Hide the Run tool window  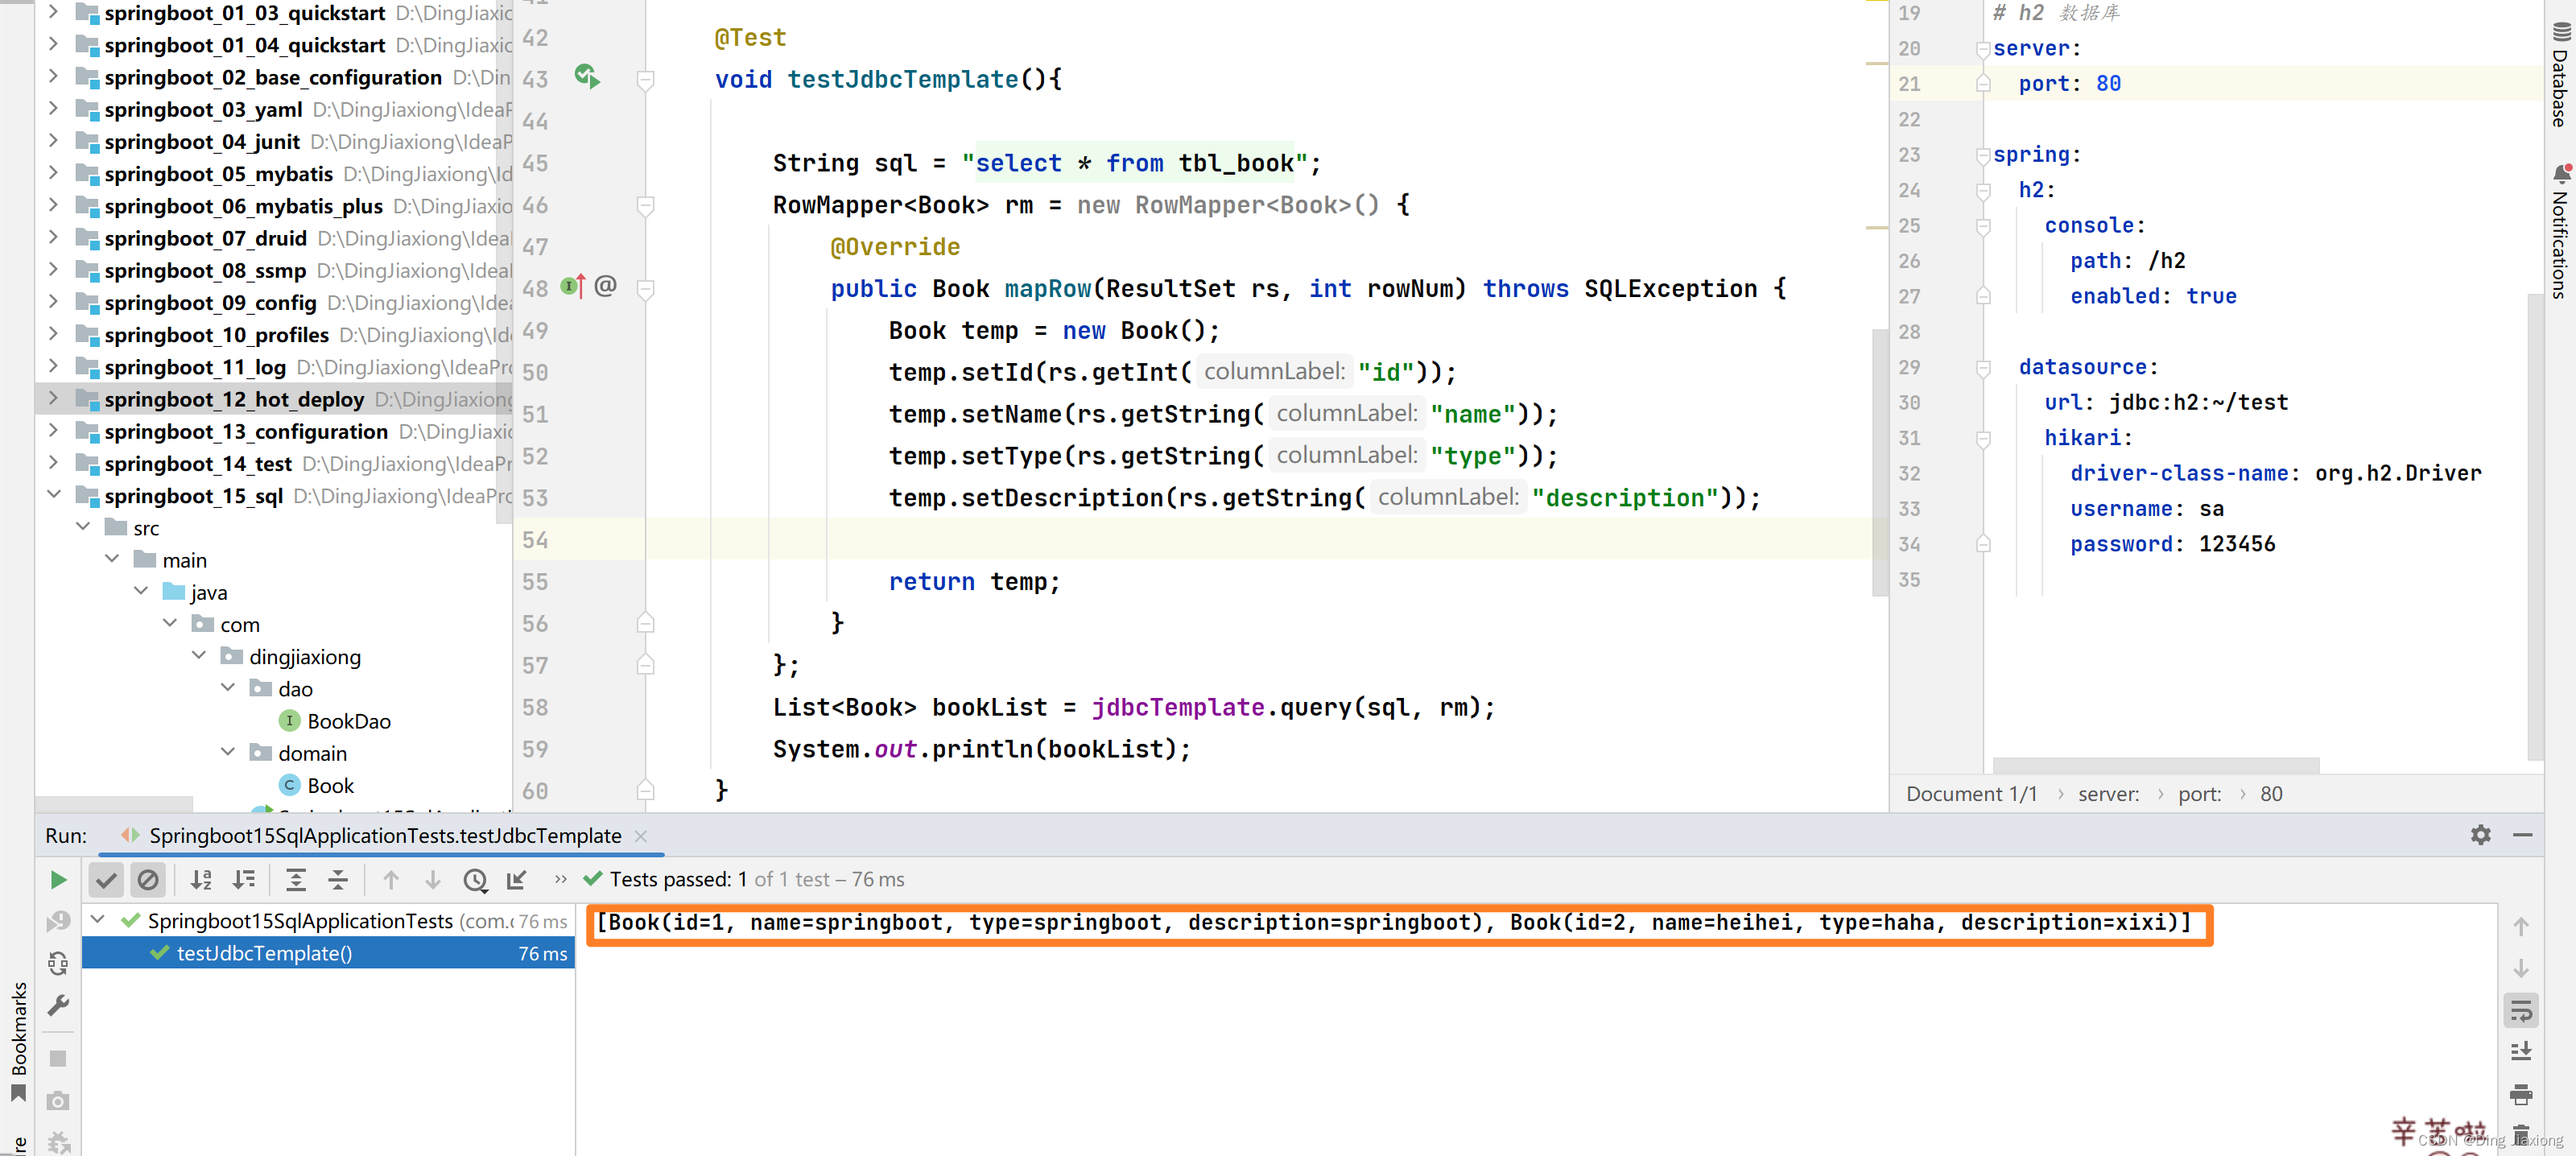coord(2523,835)
